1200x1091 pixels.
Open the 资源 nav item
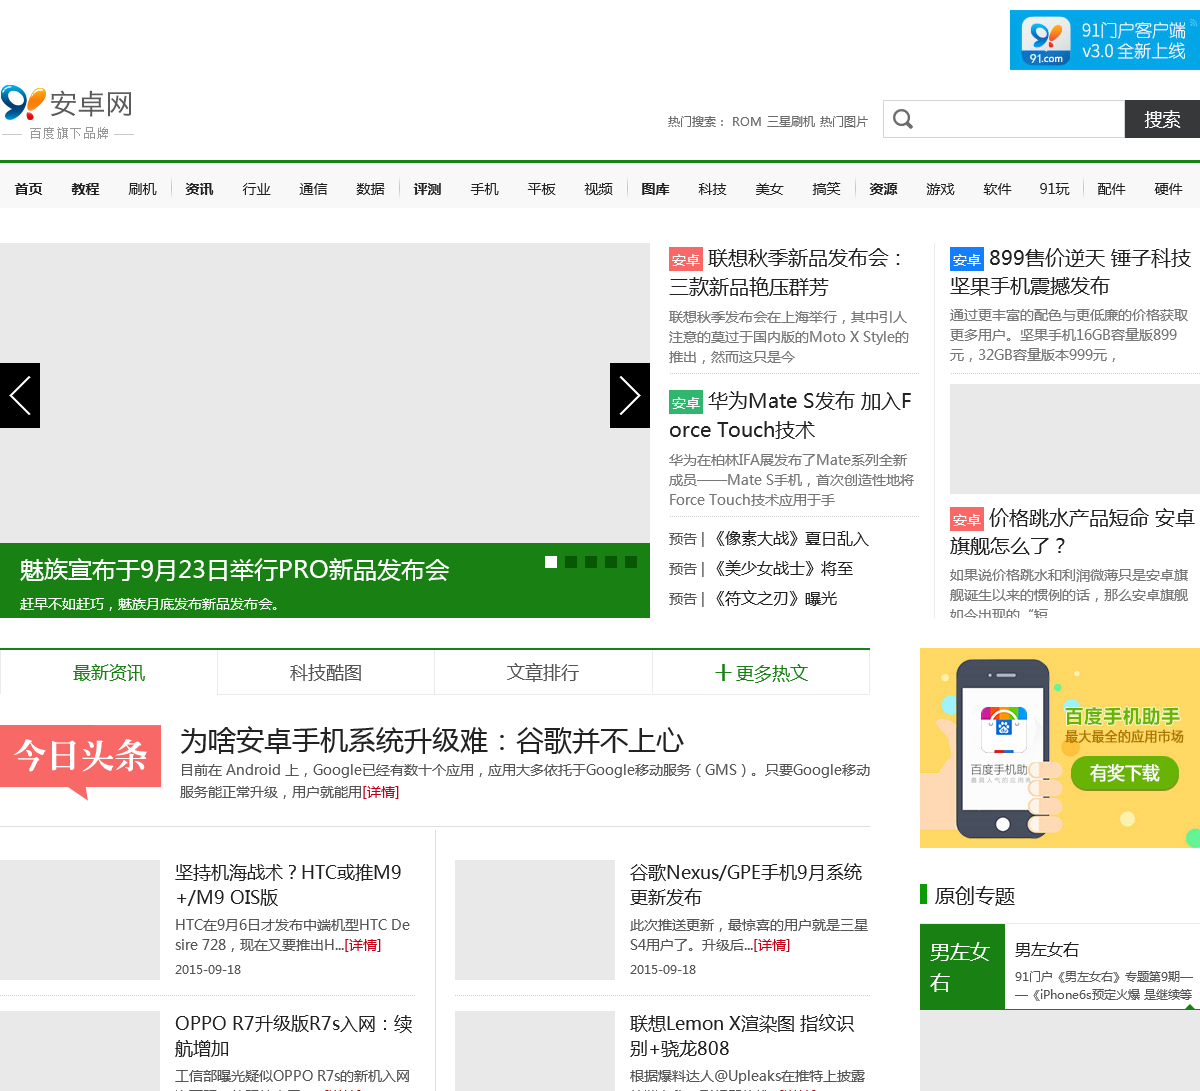pyautogui.click(x=883, y=189)
